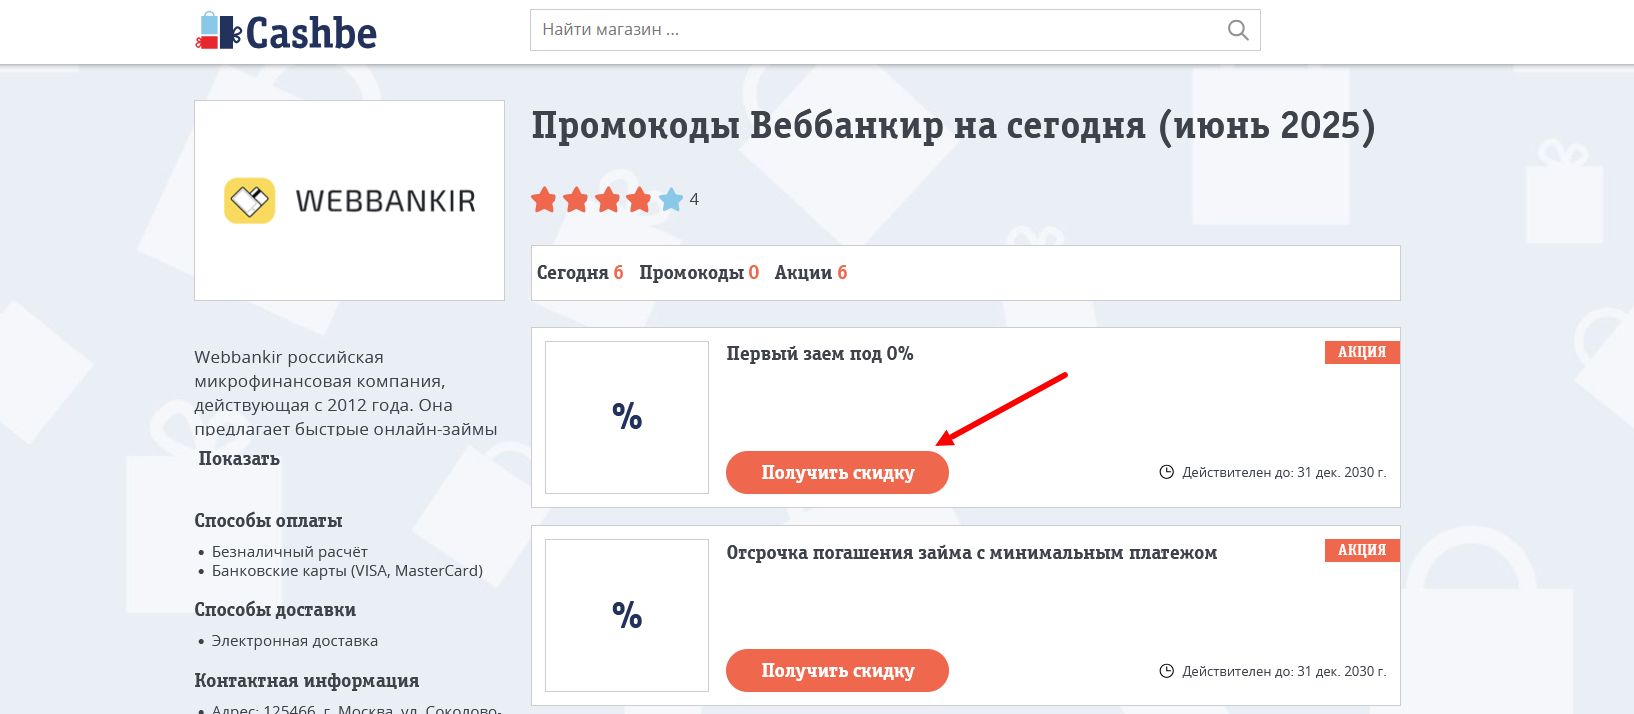1634x714 pixels.
Task: Click the fourth rating star
Action: 639,199
